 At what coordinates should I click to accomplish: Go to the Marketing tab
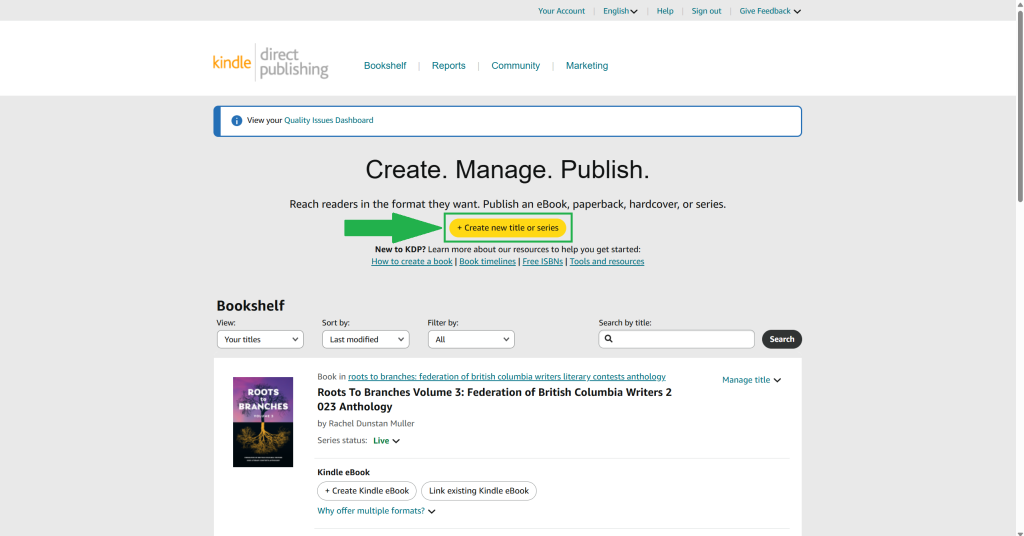[586, 65]
